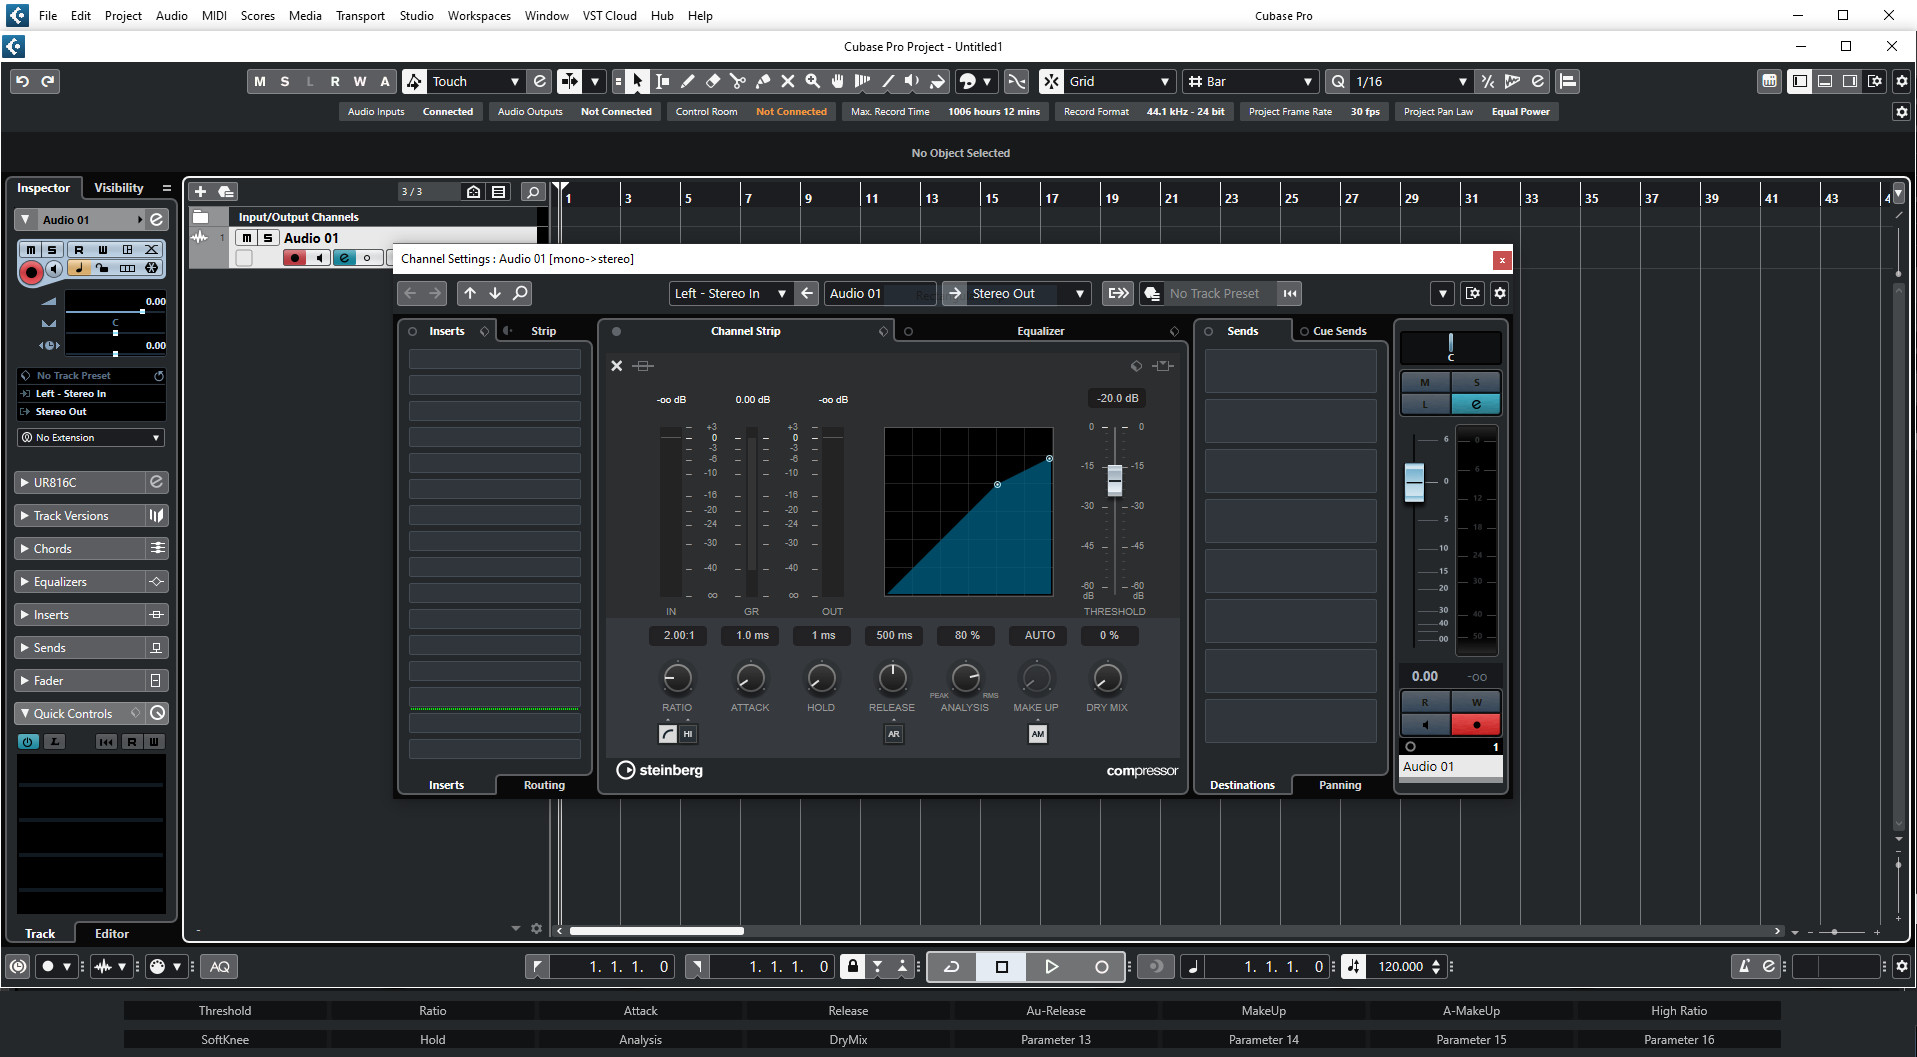This screenshot has width=1917, height=1057.
Task: Select the Glue tool
Action: pos(763,82)
